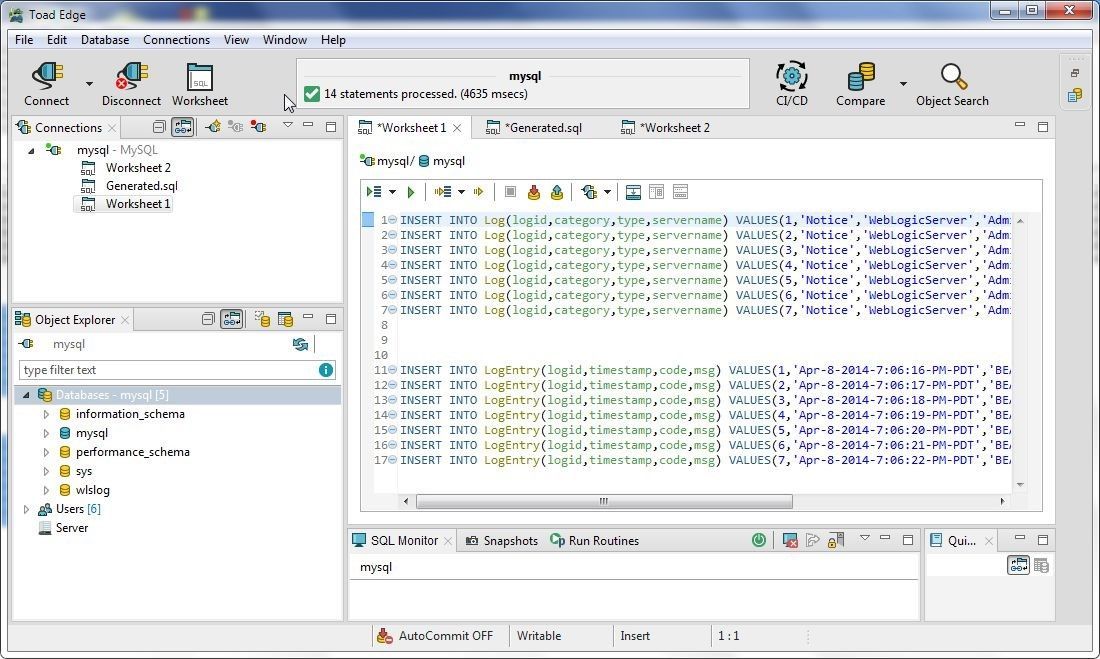Switch to the *Worksheet 2 tab
This screenshot has height=659, width=1100.
point(666,128)
